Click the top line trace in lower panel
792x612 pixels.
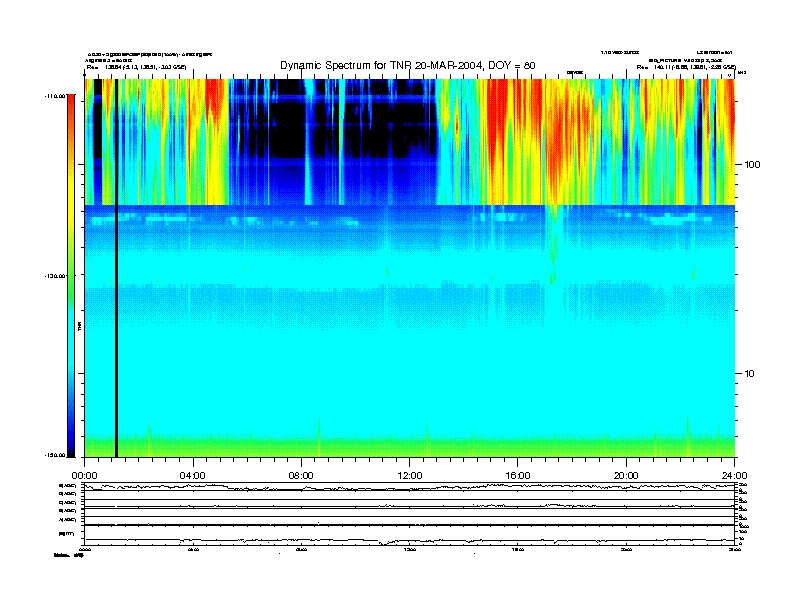tap(409, 487)
